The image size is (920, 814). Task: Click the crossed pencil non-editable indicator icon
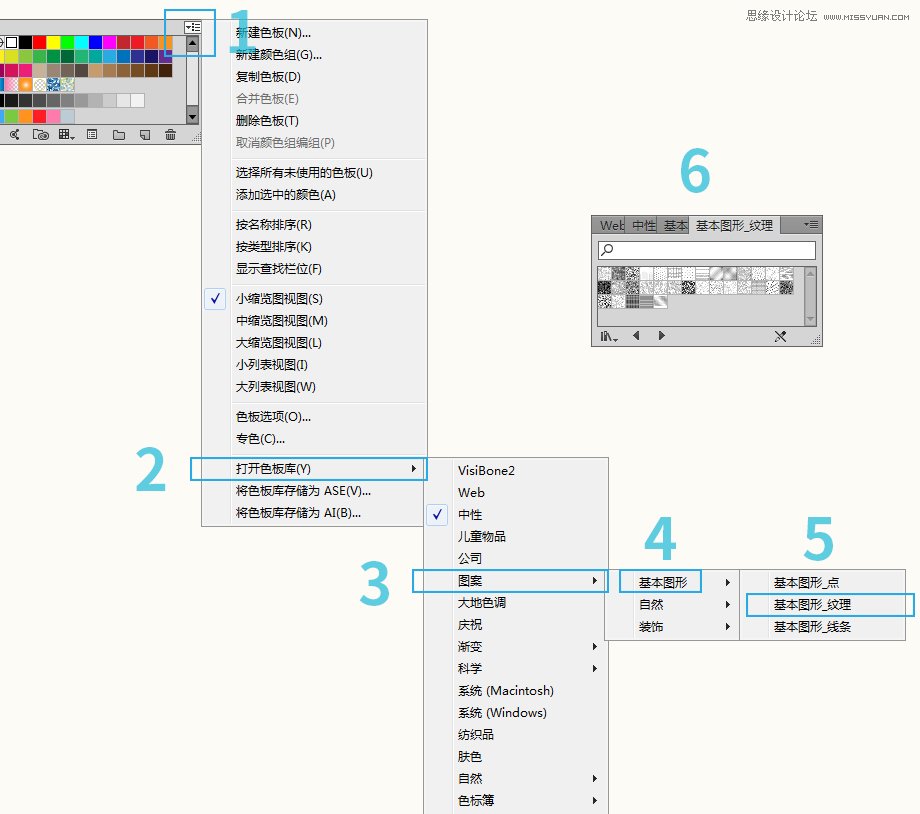(x=780, y=335)
